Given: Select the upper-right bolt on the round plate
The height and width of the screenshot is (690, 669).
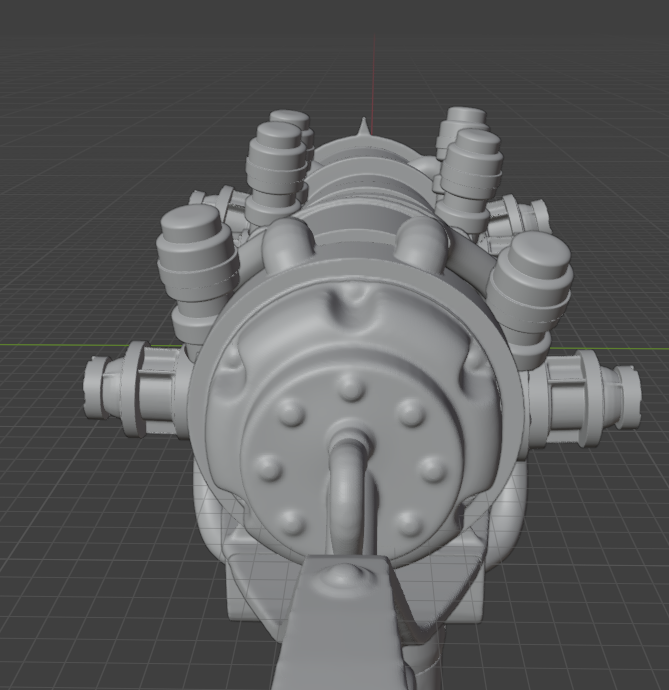Looking at the screenshot, I should tap(410, 411).
